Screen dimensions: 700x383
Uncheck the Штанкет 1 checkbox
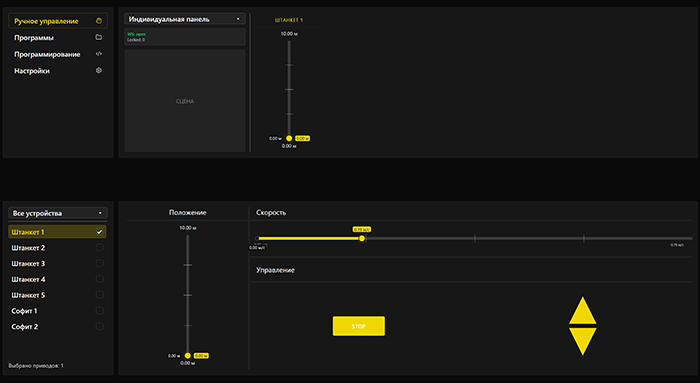(100, 232)
